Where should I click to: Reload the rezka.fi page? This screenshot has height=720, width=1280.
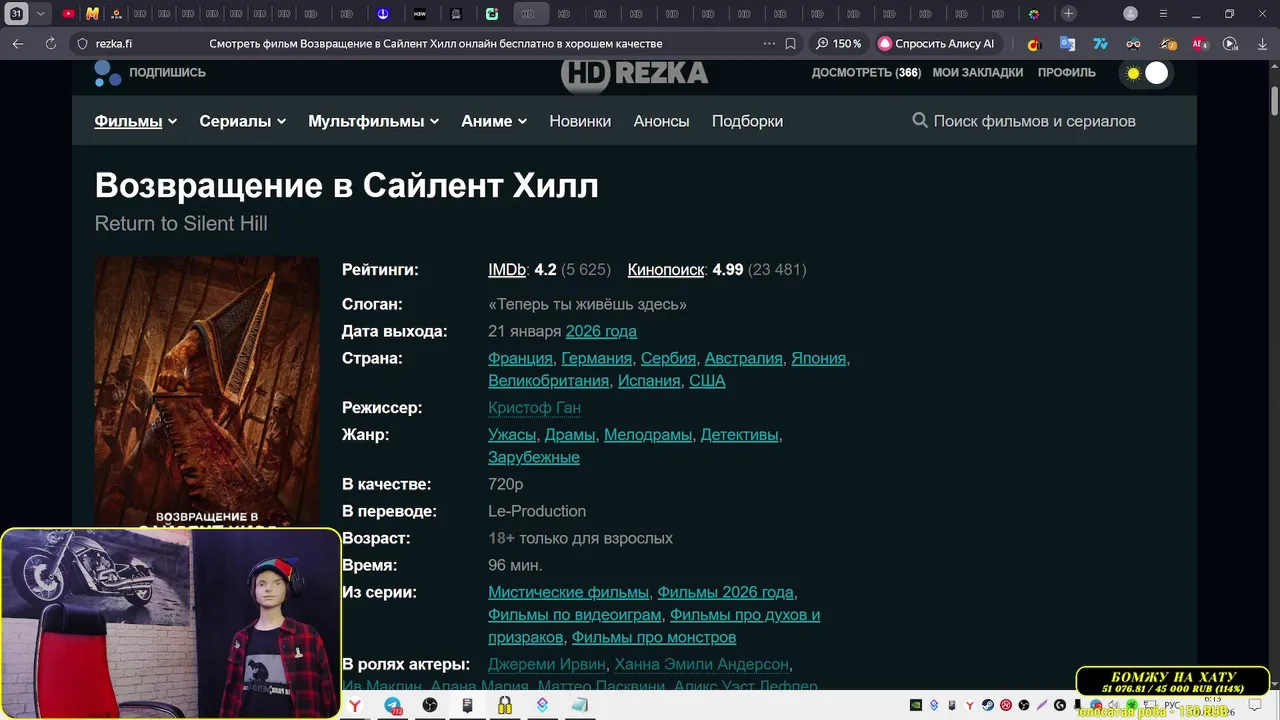click(50, 44)
